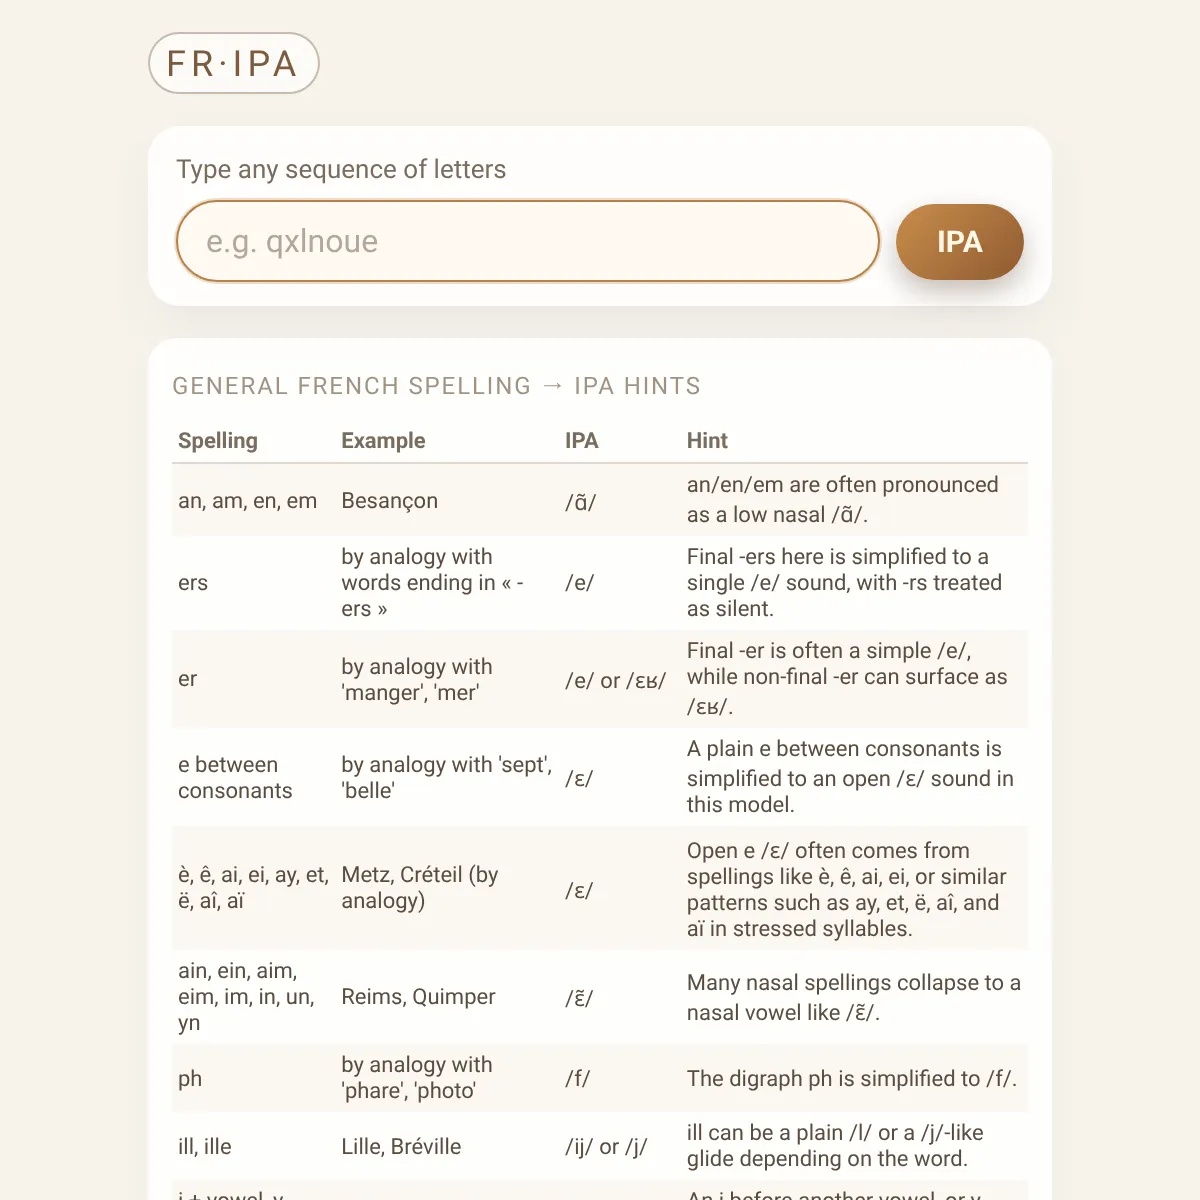This screenshot has height=1200, width=1200.
Task: Select the Example column header
Action: pos(383,441)
